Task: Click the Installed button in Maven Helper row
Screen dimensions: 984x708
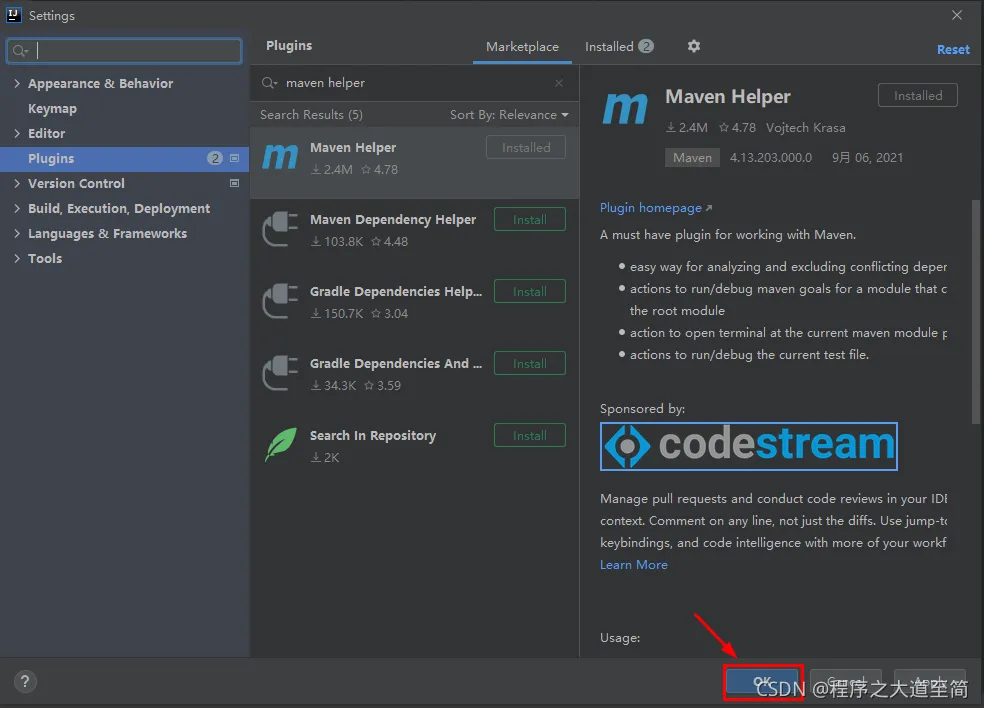Action: click(x=526, y=148)
